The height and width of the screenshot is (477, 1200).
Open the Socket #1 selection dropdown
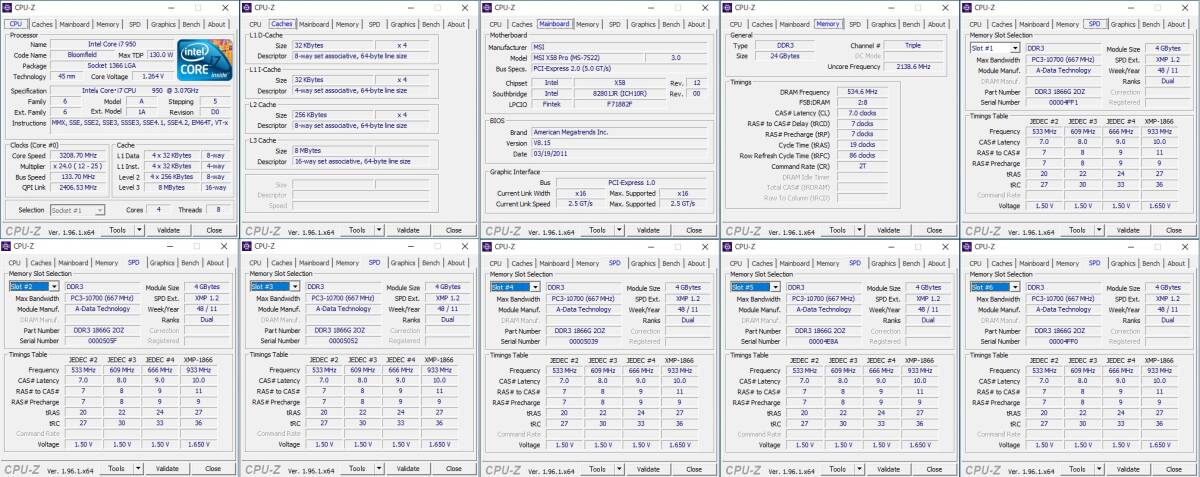[x=101, y=210]
